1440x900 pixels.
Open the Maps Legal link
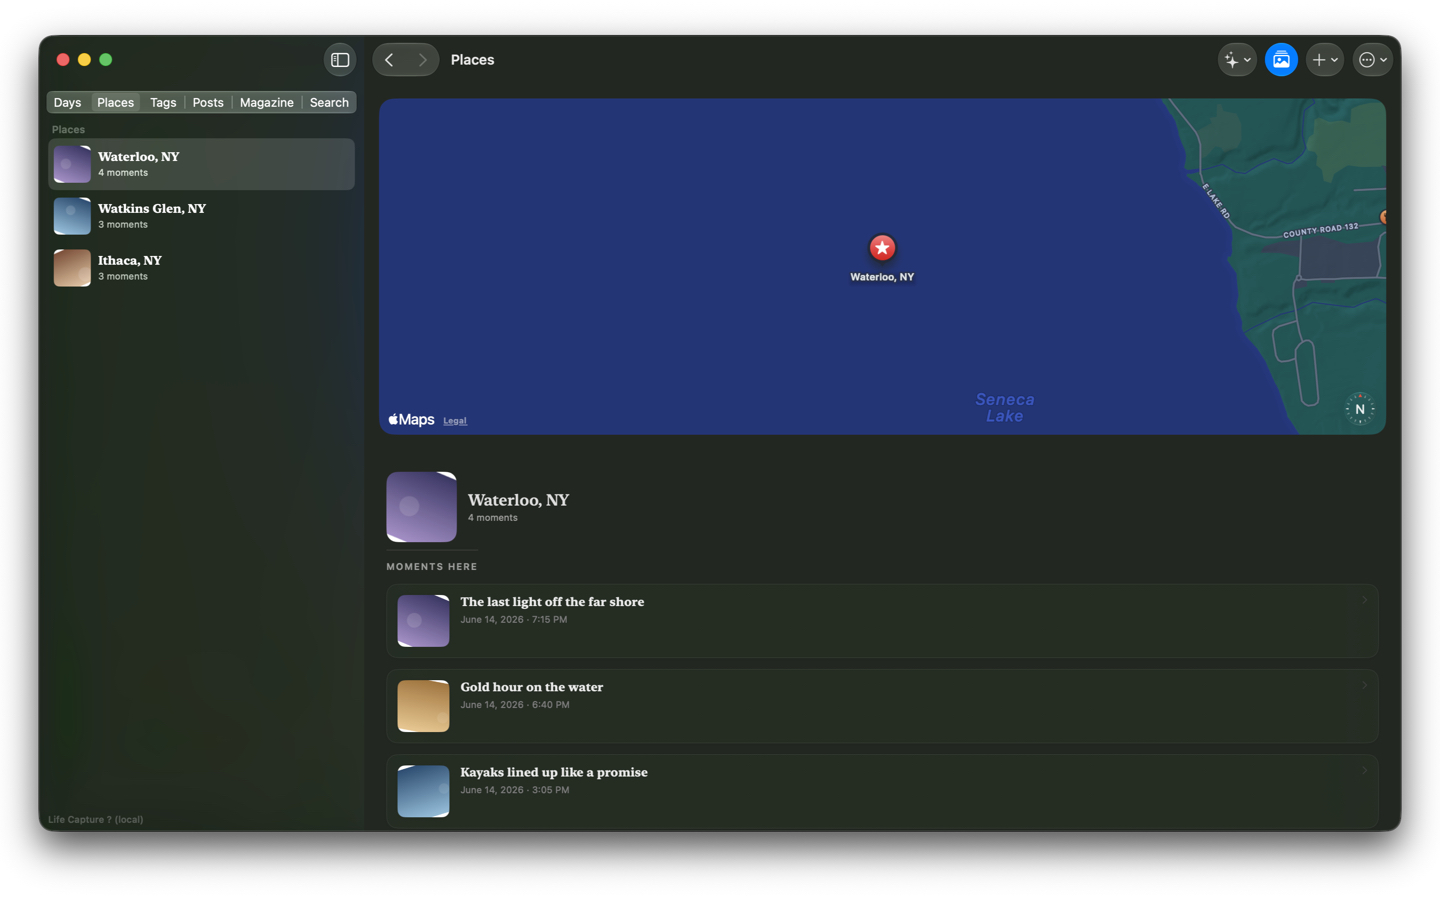(x=455, y=421)
